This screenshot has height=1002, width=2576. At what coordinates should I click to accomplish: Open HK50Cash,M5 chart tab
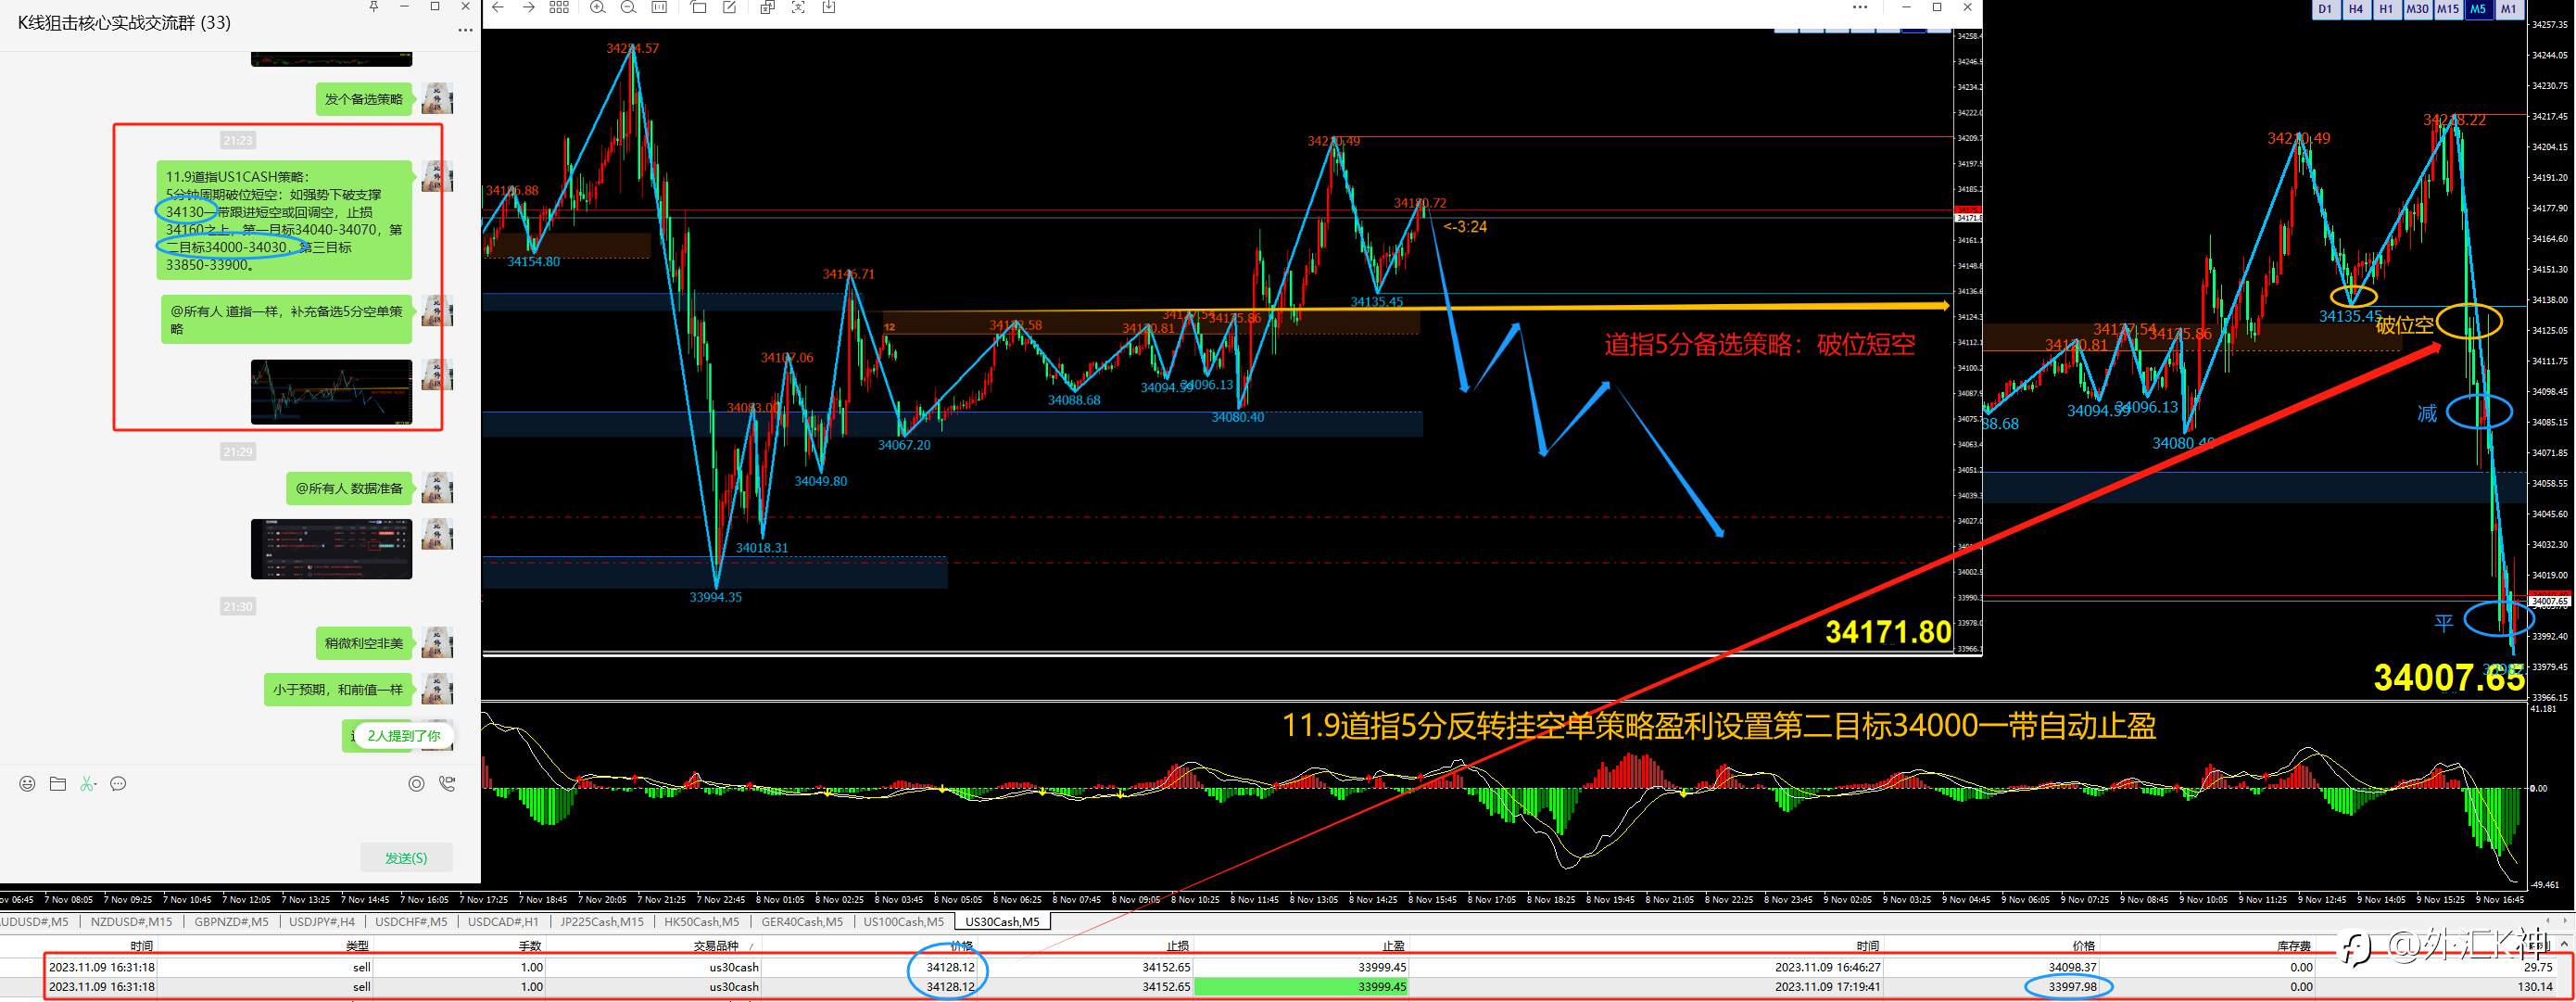[701, 922]
